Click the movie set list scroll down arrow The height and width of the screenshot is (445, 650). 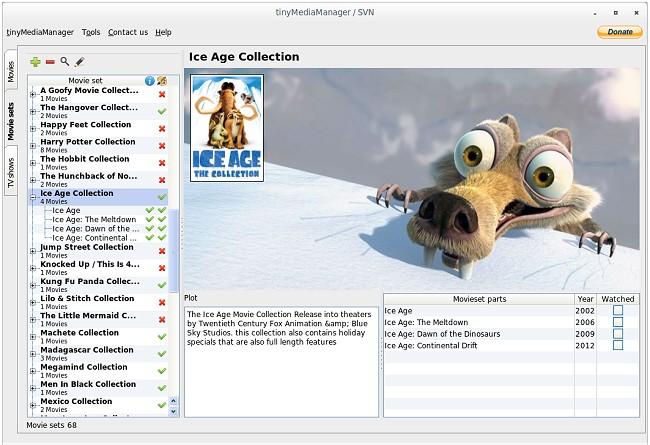coord(173,411)
